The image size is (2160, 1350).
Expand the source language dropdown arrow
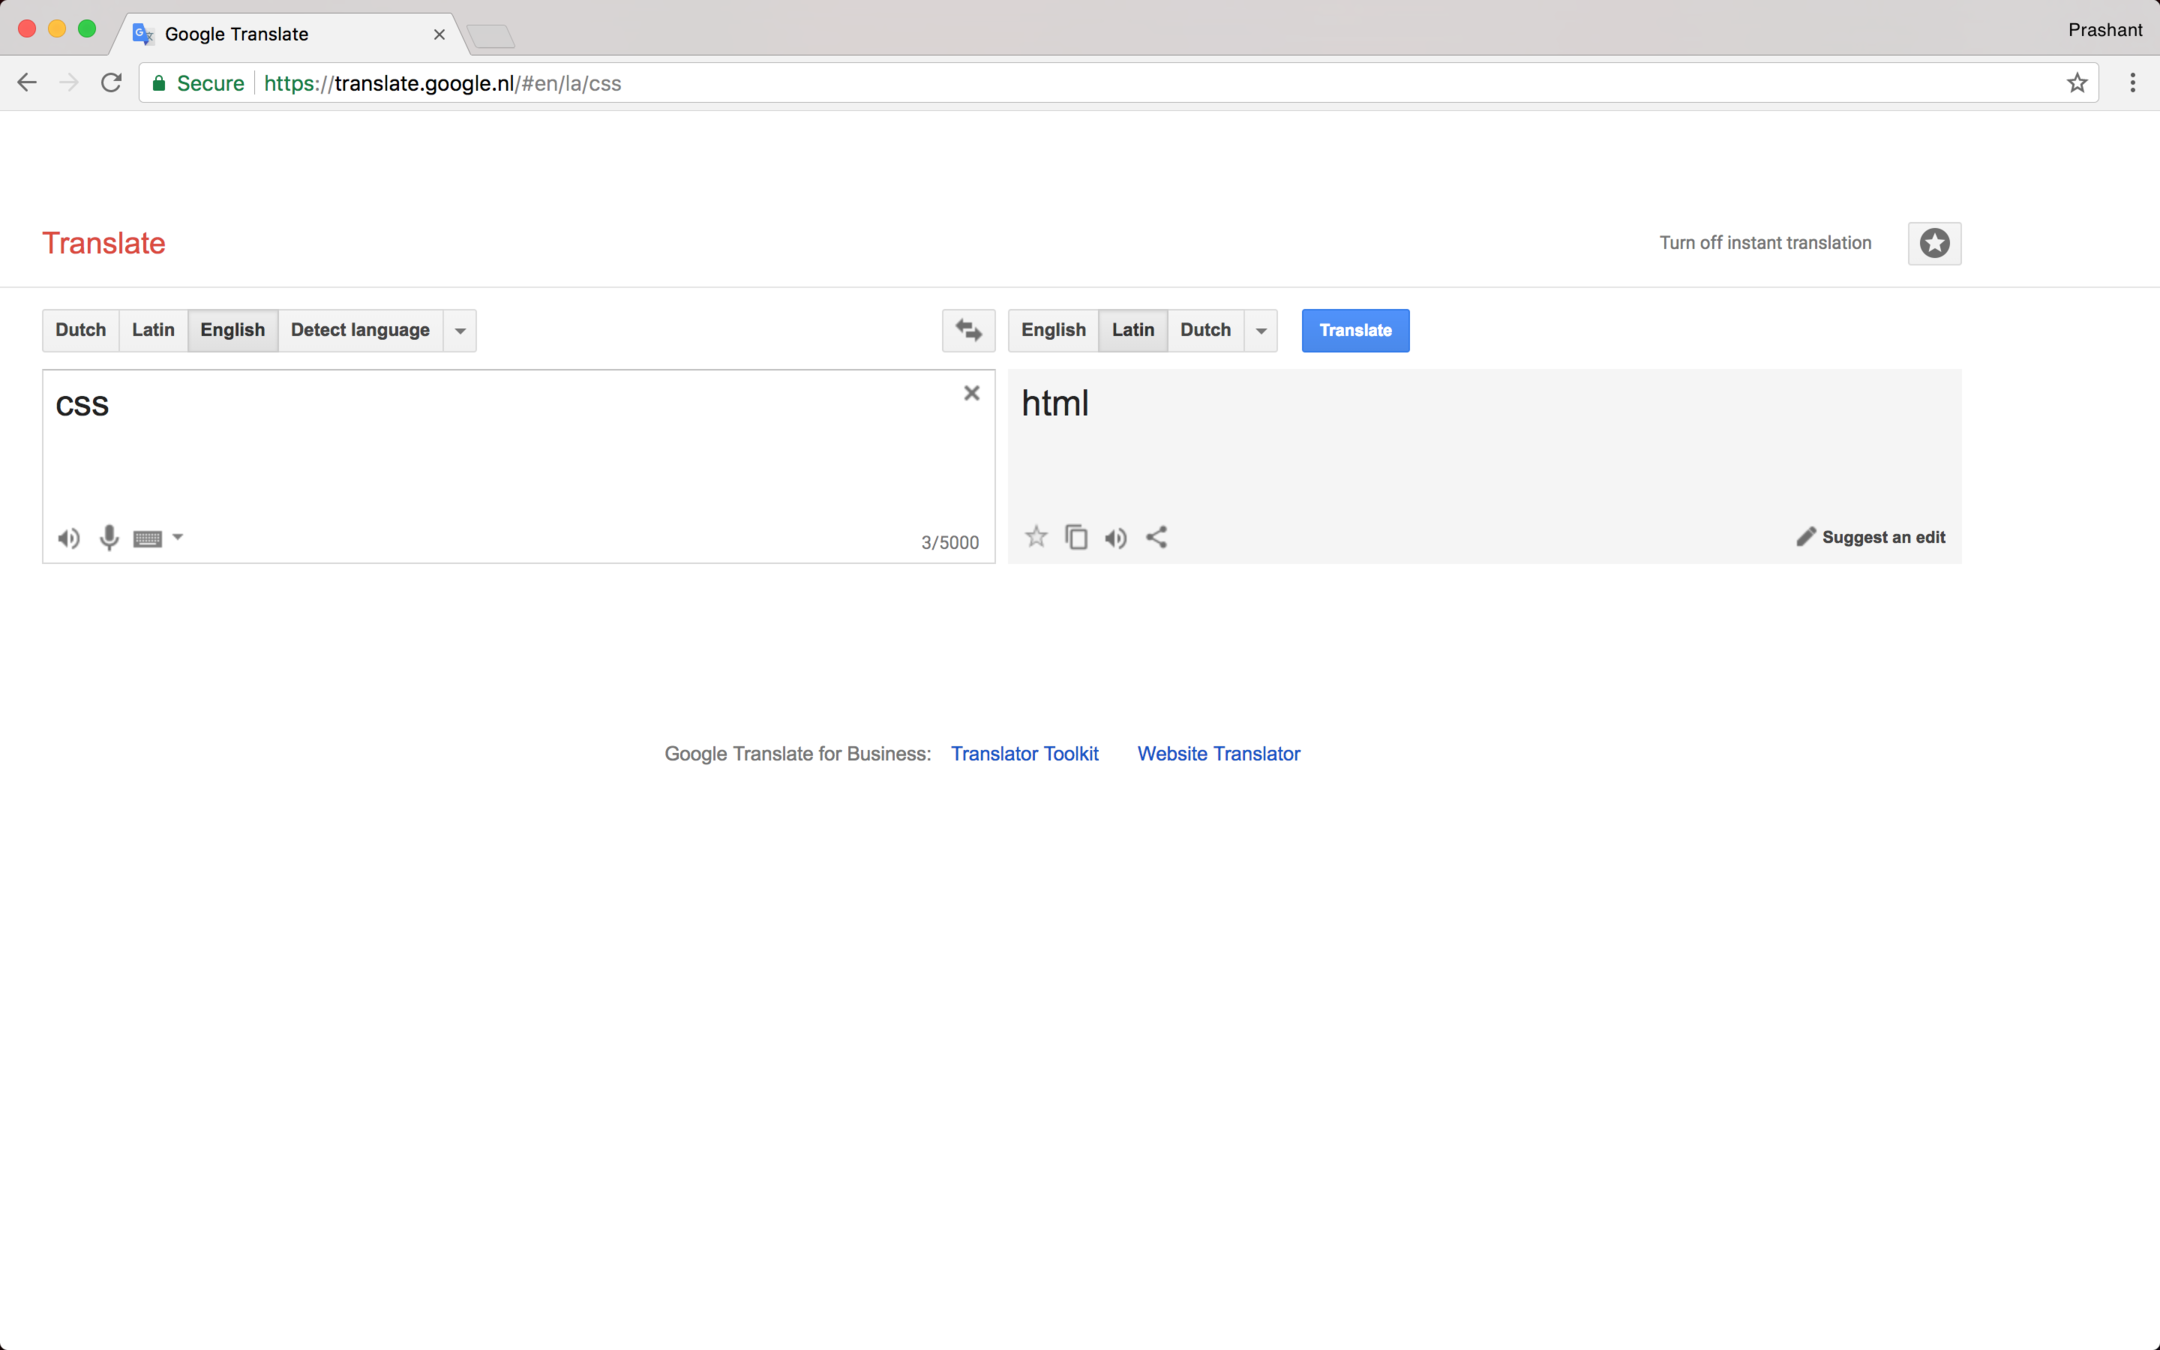coord(460,331)
